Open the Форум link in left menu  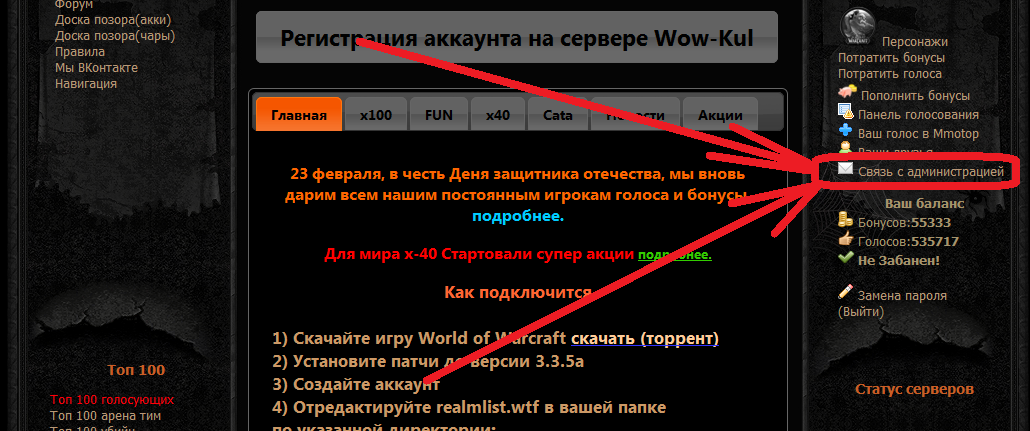(74, 5)
